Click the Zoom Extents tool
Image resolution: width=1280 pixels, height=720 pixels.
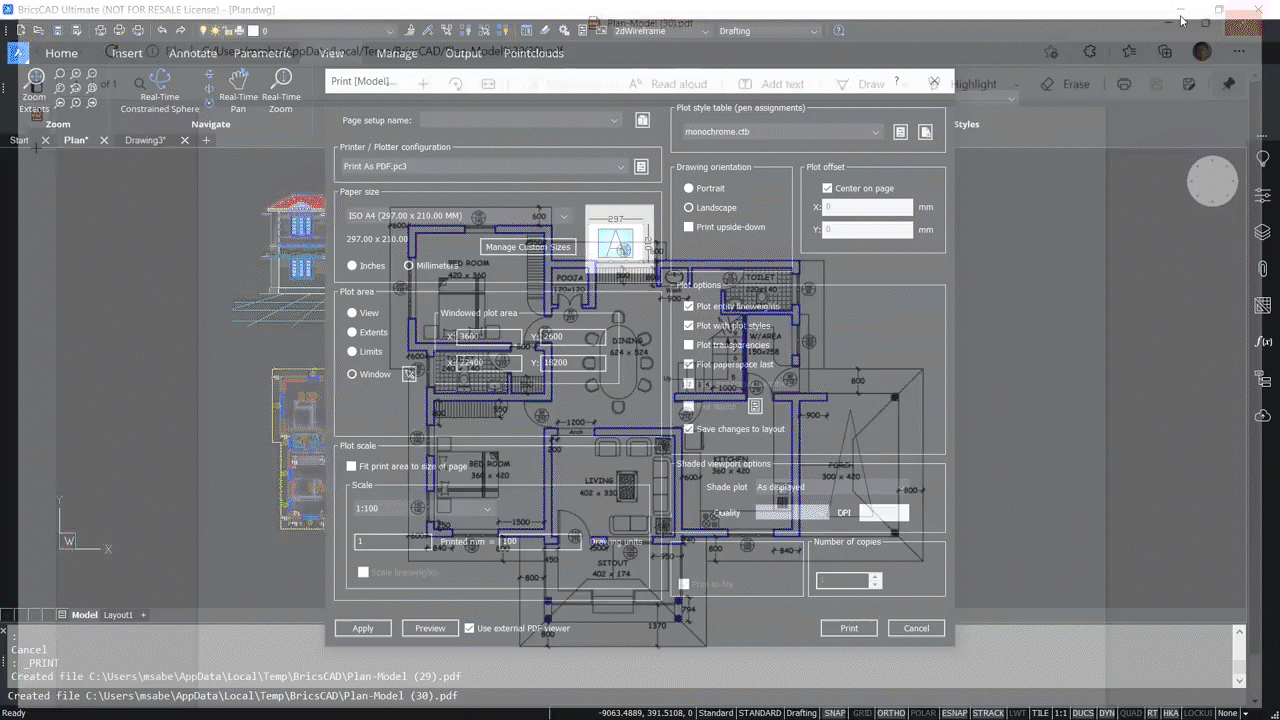point(34,89)
